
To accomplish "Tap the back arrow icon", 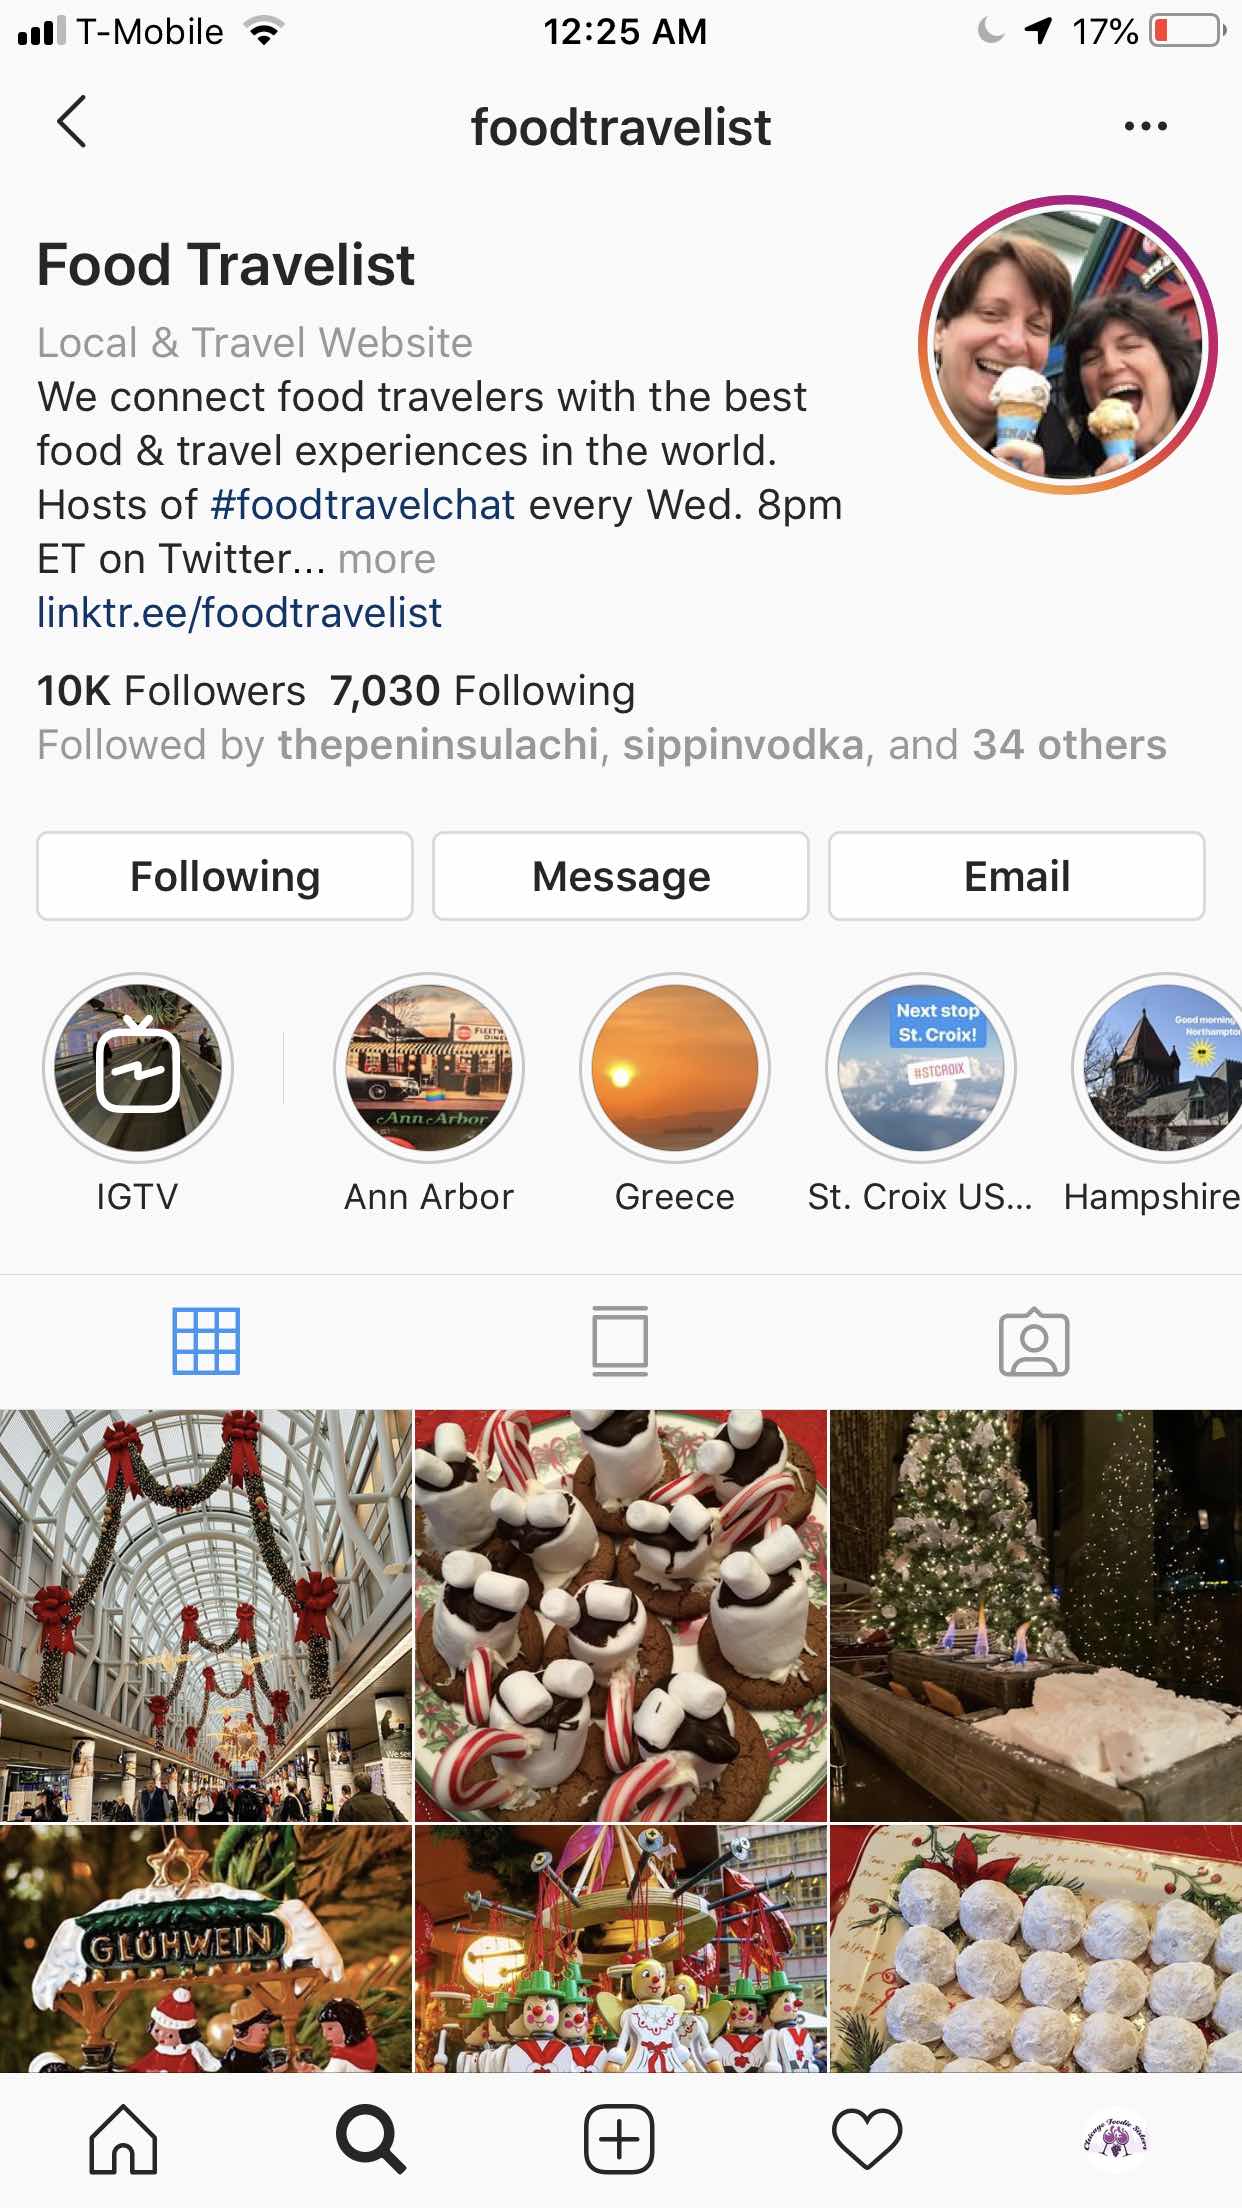I will pyautogui.click(x=71, y=123).
